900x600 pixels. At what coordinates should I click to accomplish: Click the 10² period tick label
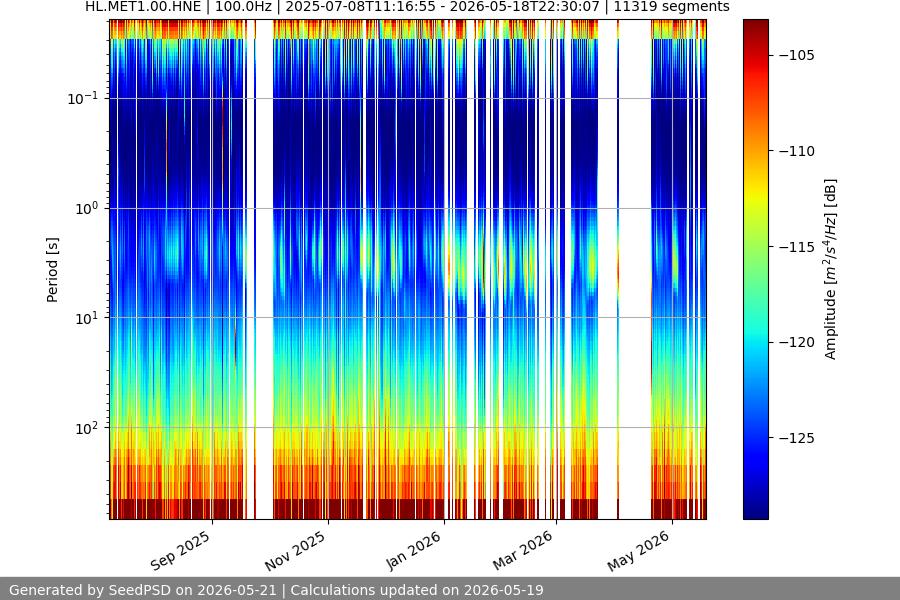(x=87, y=428)
